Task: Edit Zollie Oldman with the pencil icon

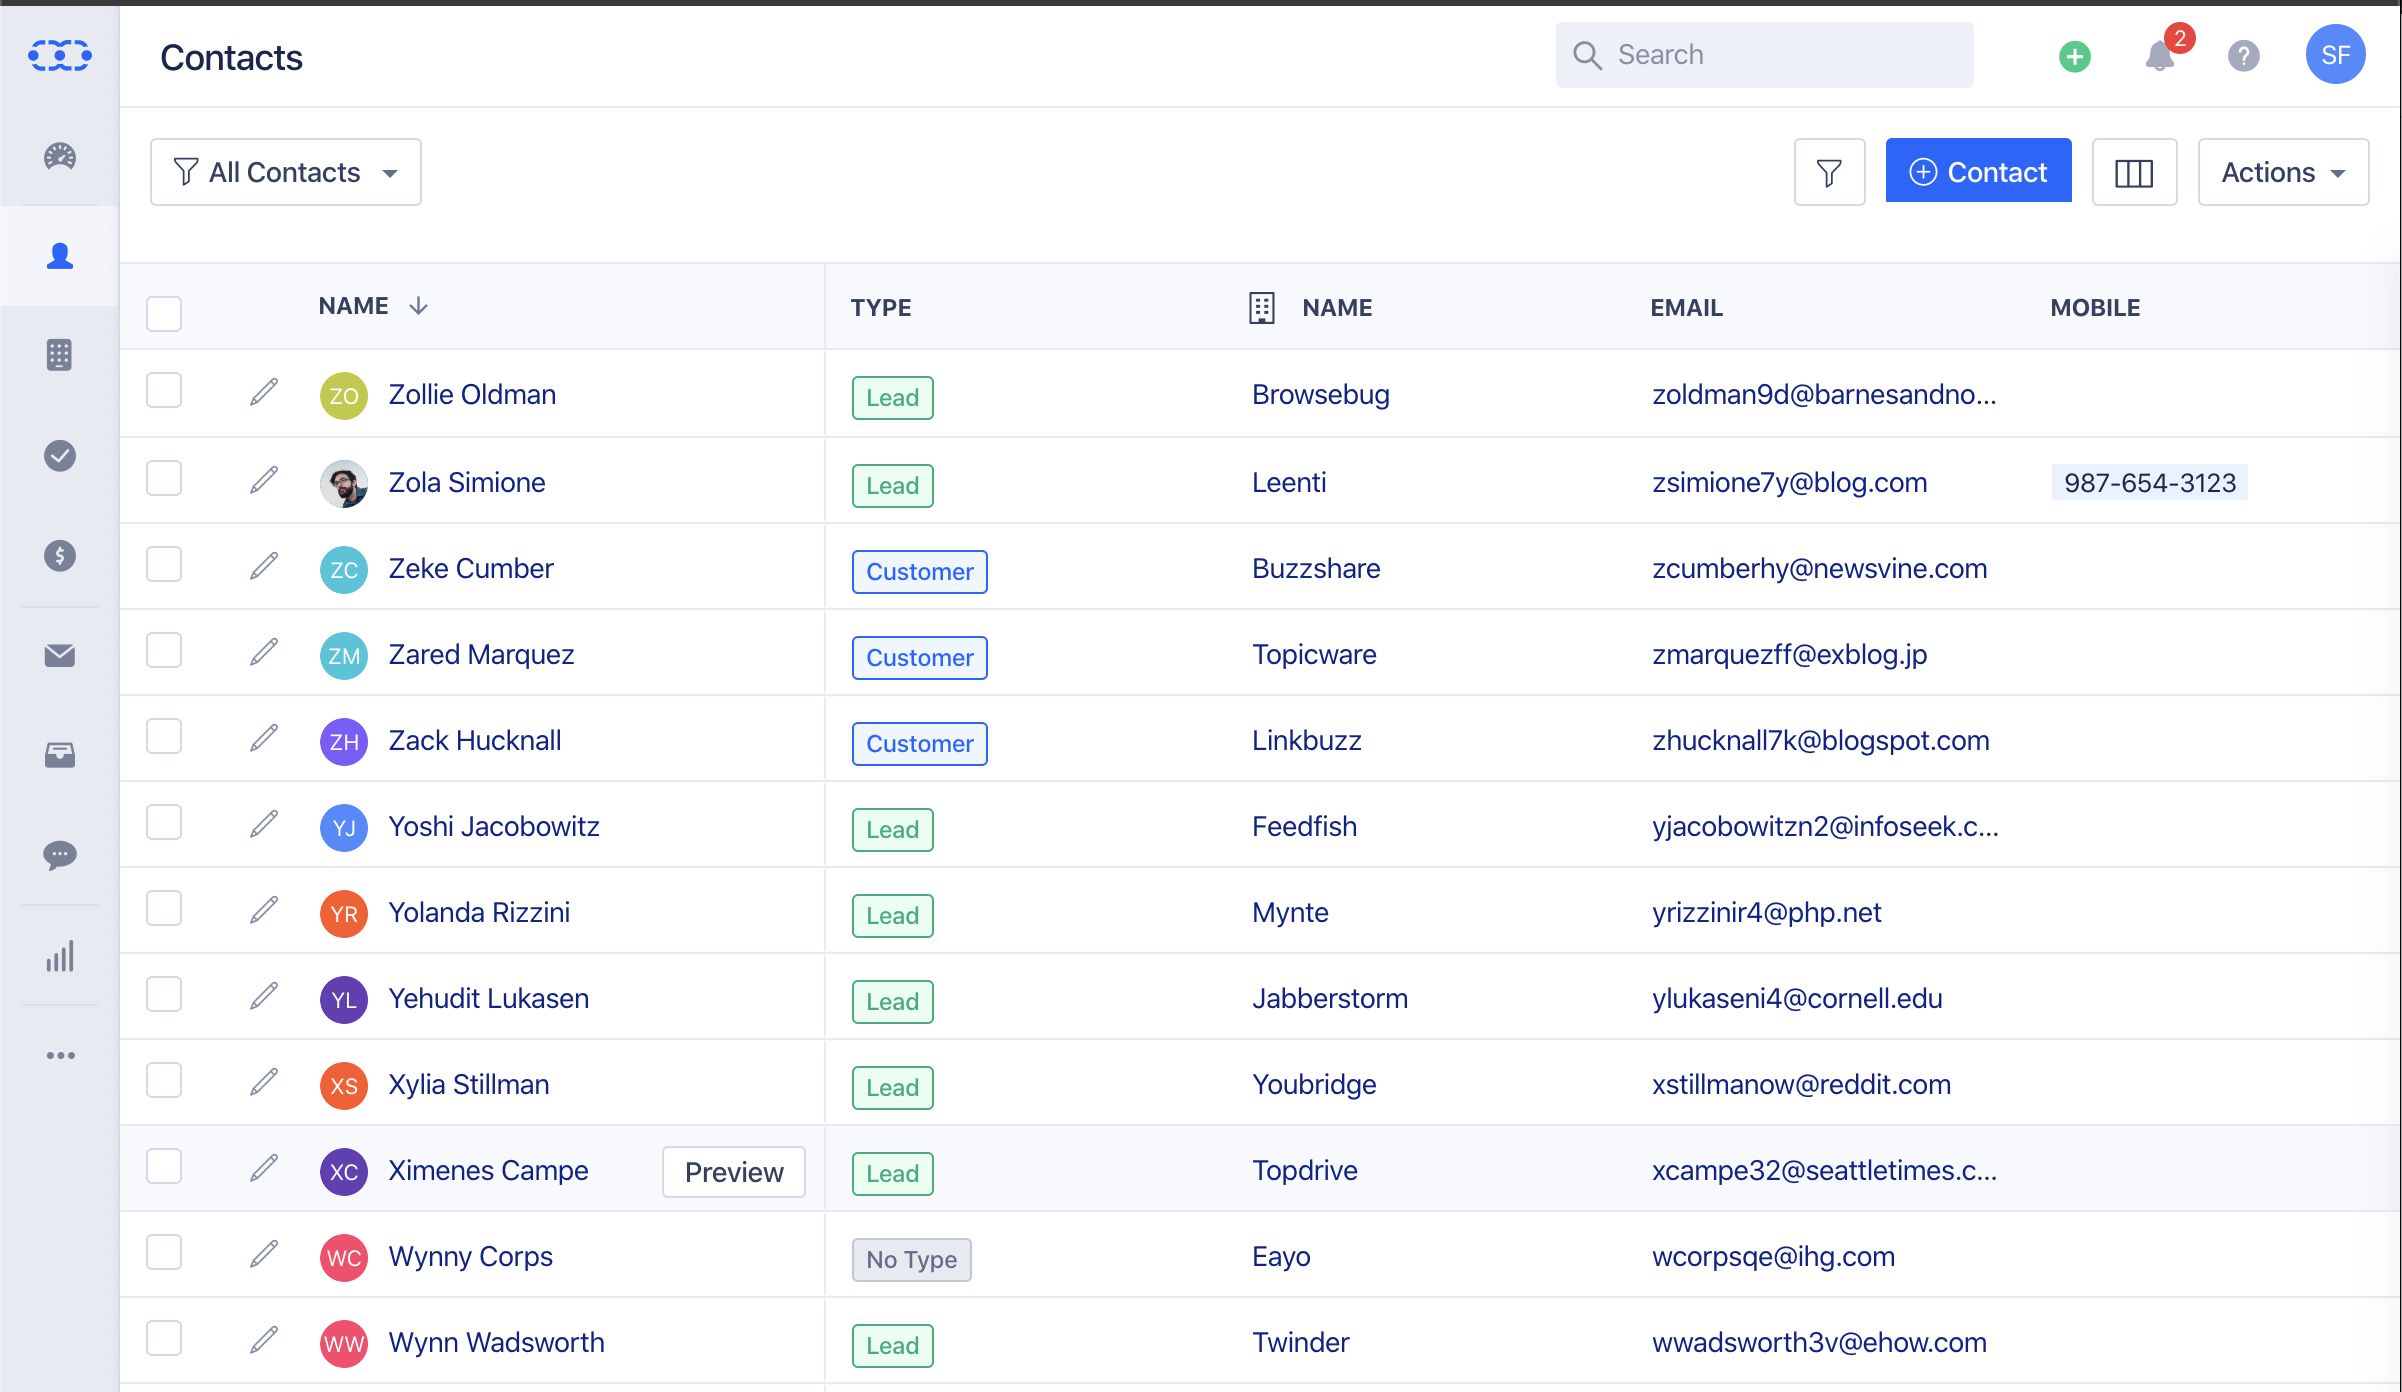Action: click(263, 392)
